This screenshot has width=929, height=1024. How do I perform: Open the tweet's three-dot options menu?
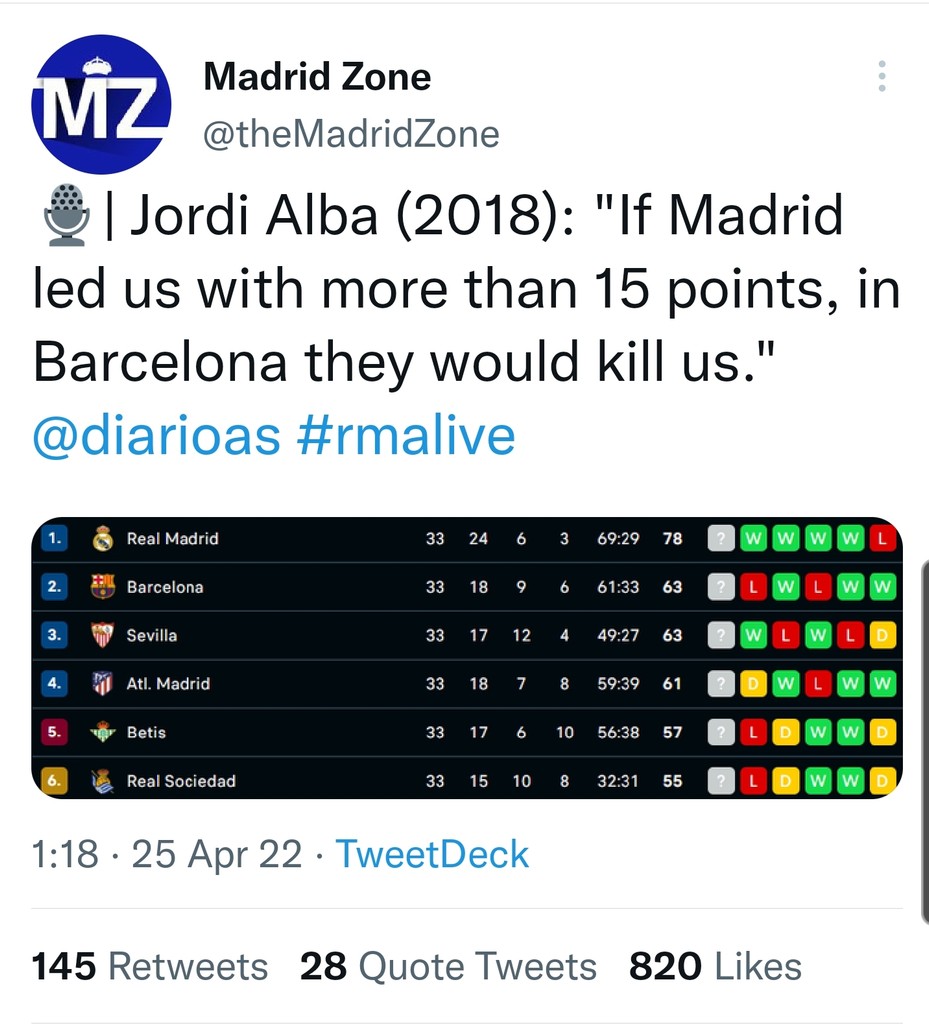click(881, 76)
